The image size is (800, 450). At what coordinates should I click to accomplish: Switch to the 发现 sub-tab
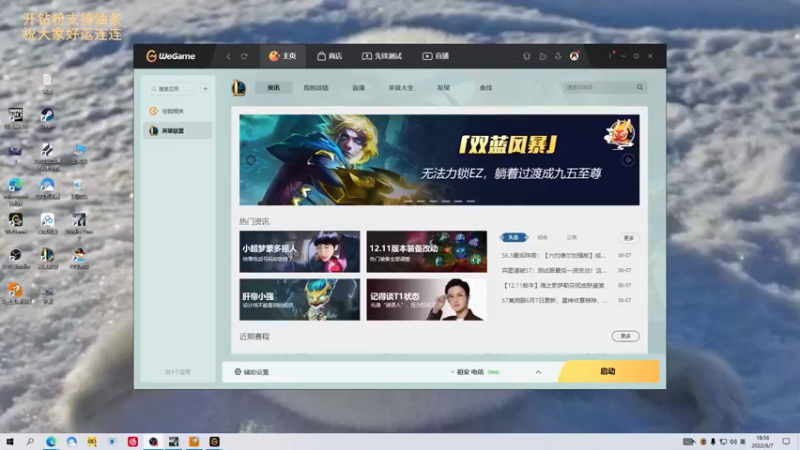[x=443, y=88]
